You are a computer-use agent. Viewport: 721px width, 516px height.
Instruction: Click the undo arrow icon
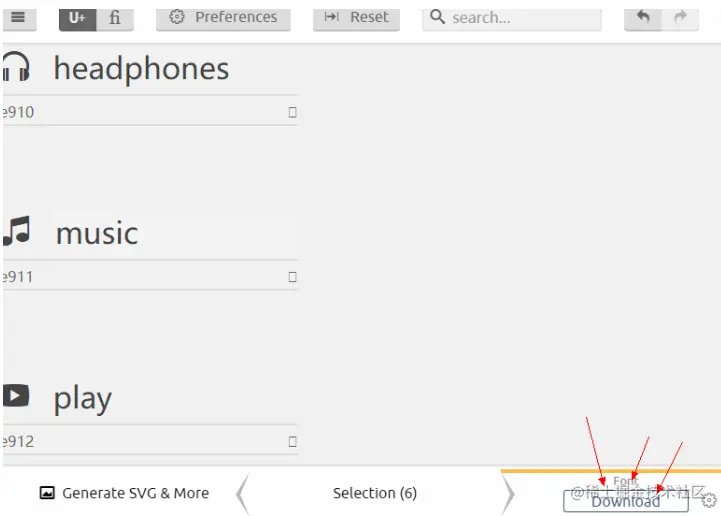pyautogui.click(x=643, y=17)
